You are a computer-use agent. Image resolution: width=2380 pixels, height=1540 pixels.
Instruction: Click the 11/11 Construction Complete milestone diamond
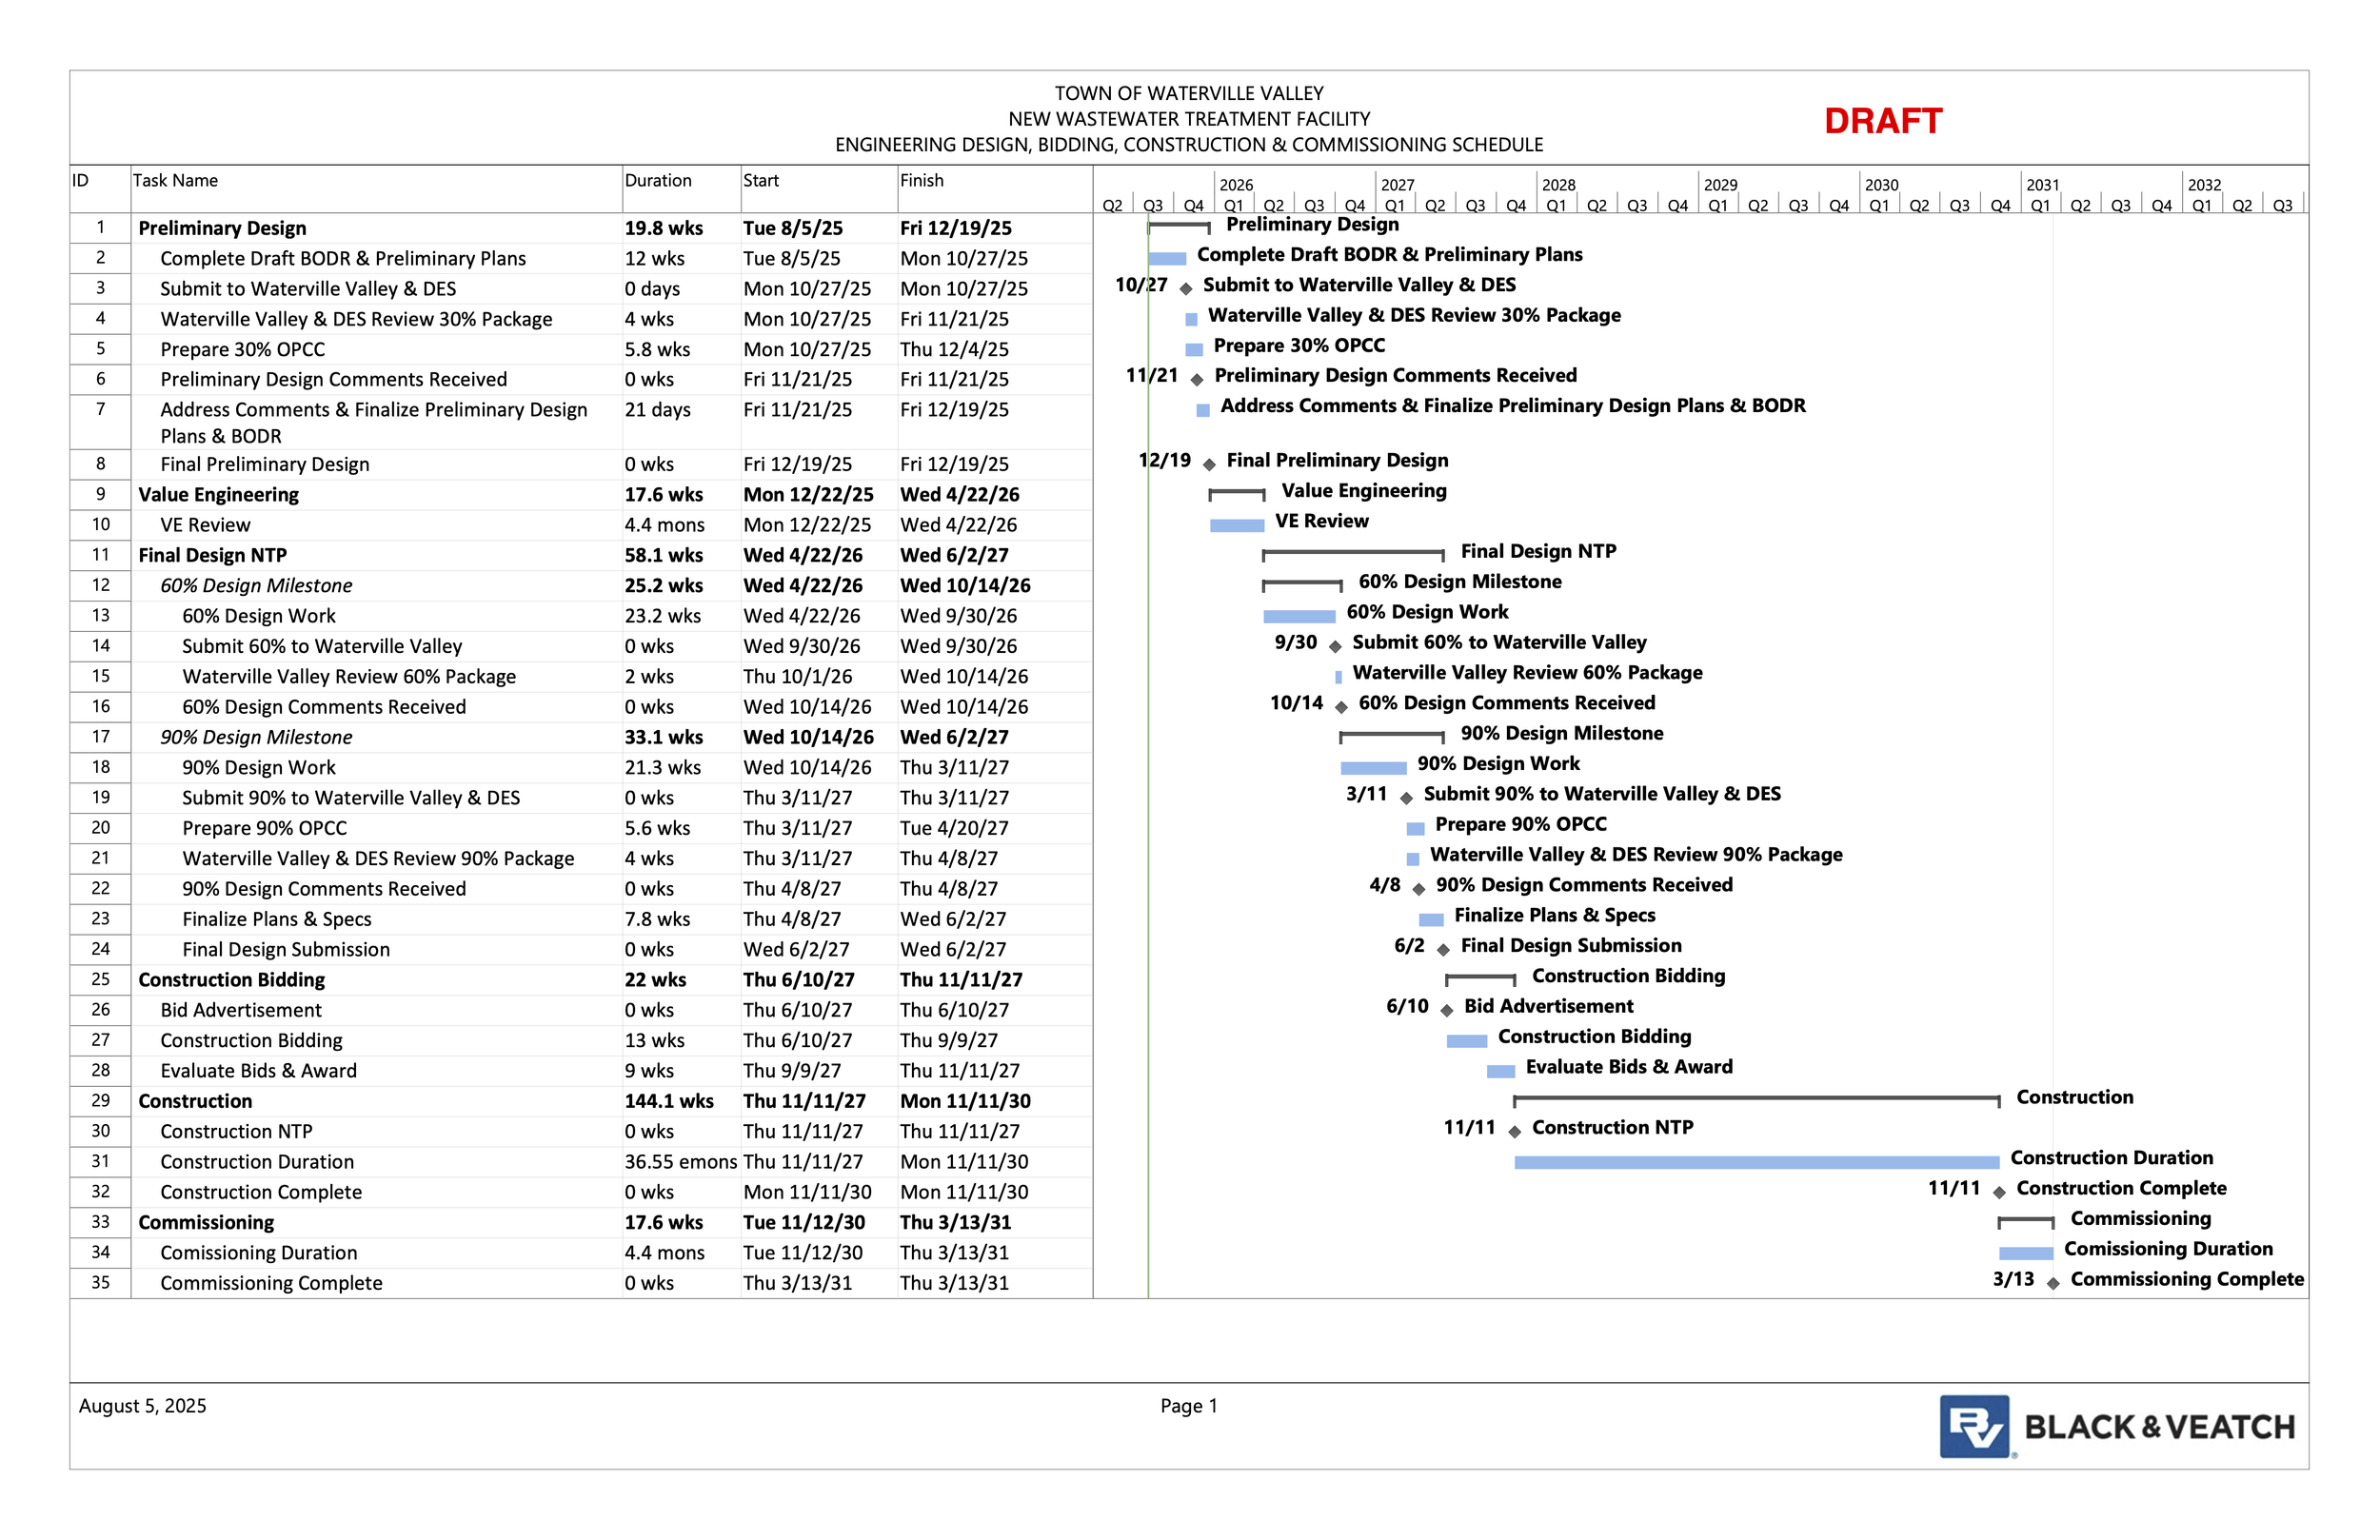1999,1193
